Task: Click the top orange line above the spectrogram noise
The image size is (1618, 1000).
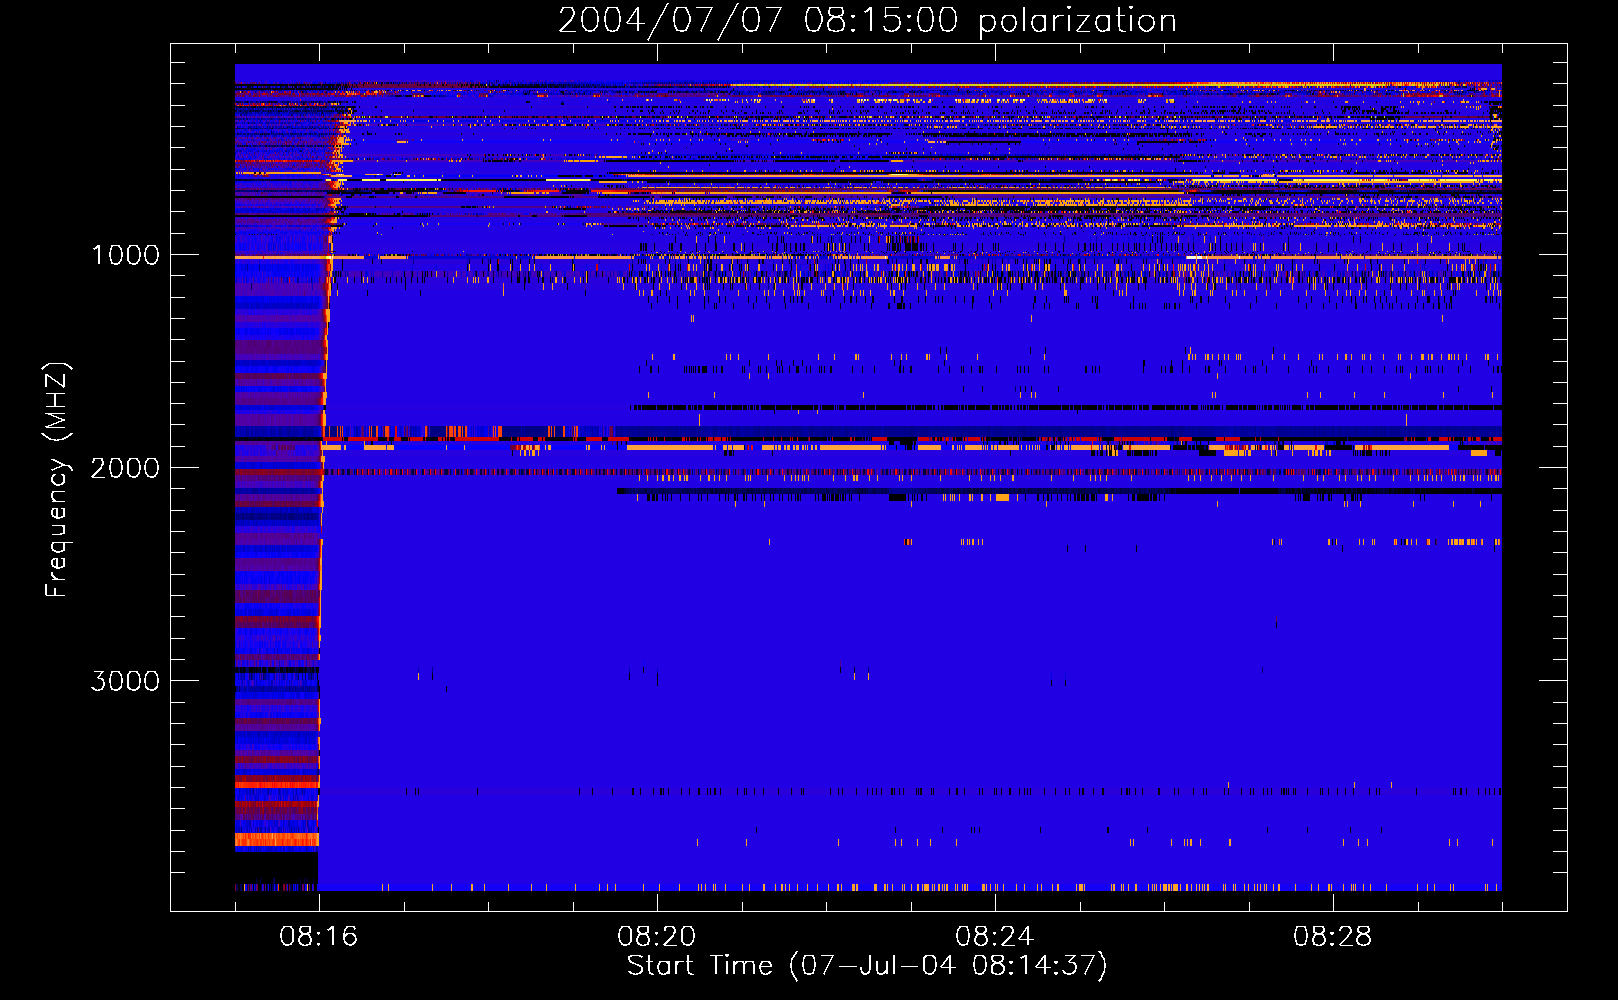Action: click(1115, 85)
